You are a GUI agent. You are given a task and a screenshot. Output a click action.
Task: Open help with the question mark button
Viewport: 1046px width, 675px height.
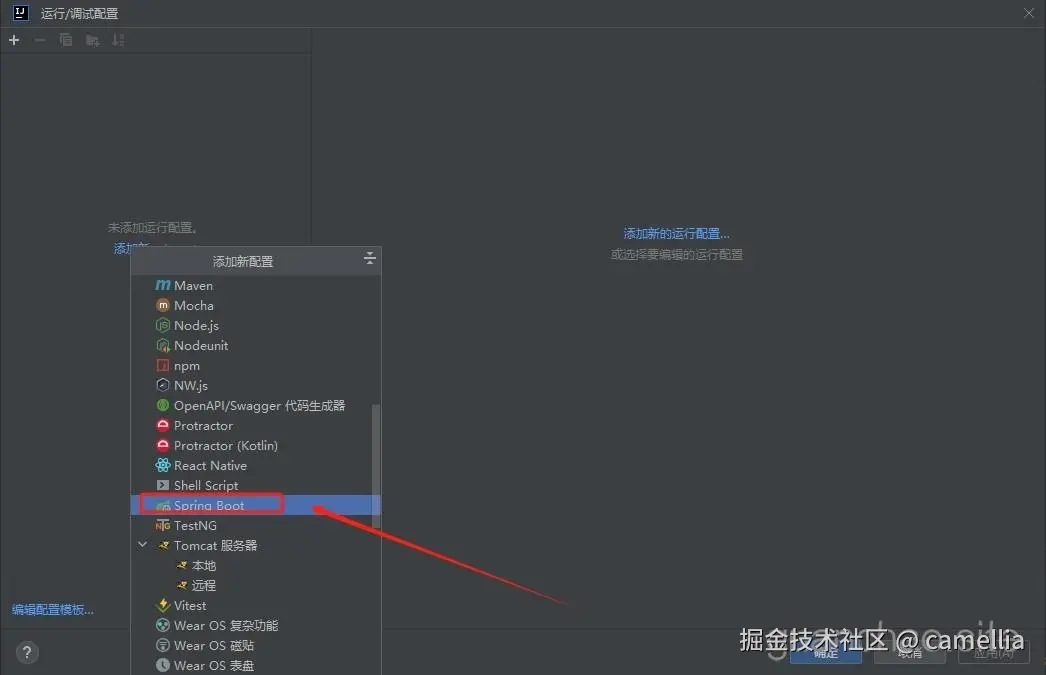pyautogui.click(x=27, y=652)
